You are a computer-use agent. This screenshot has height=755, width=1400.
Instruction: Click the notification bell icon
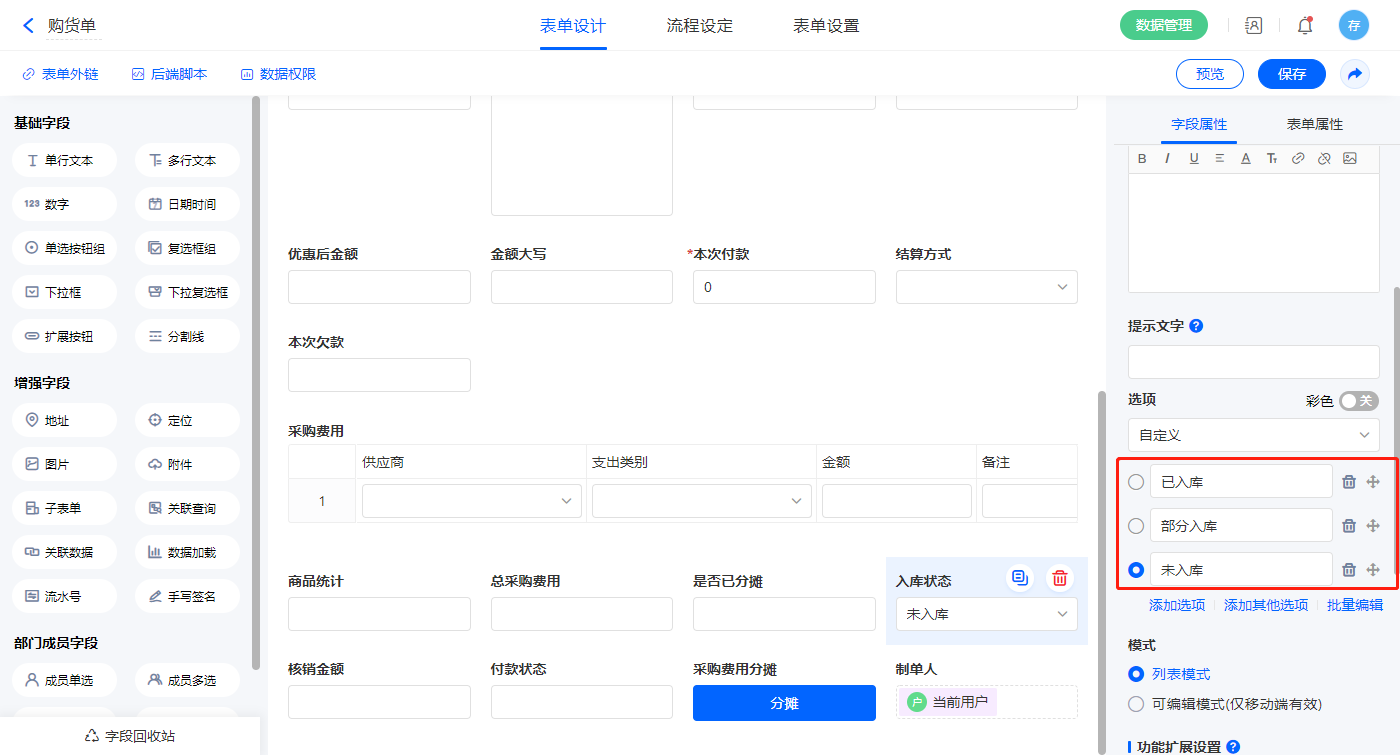[x=1304, y=26]
